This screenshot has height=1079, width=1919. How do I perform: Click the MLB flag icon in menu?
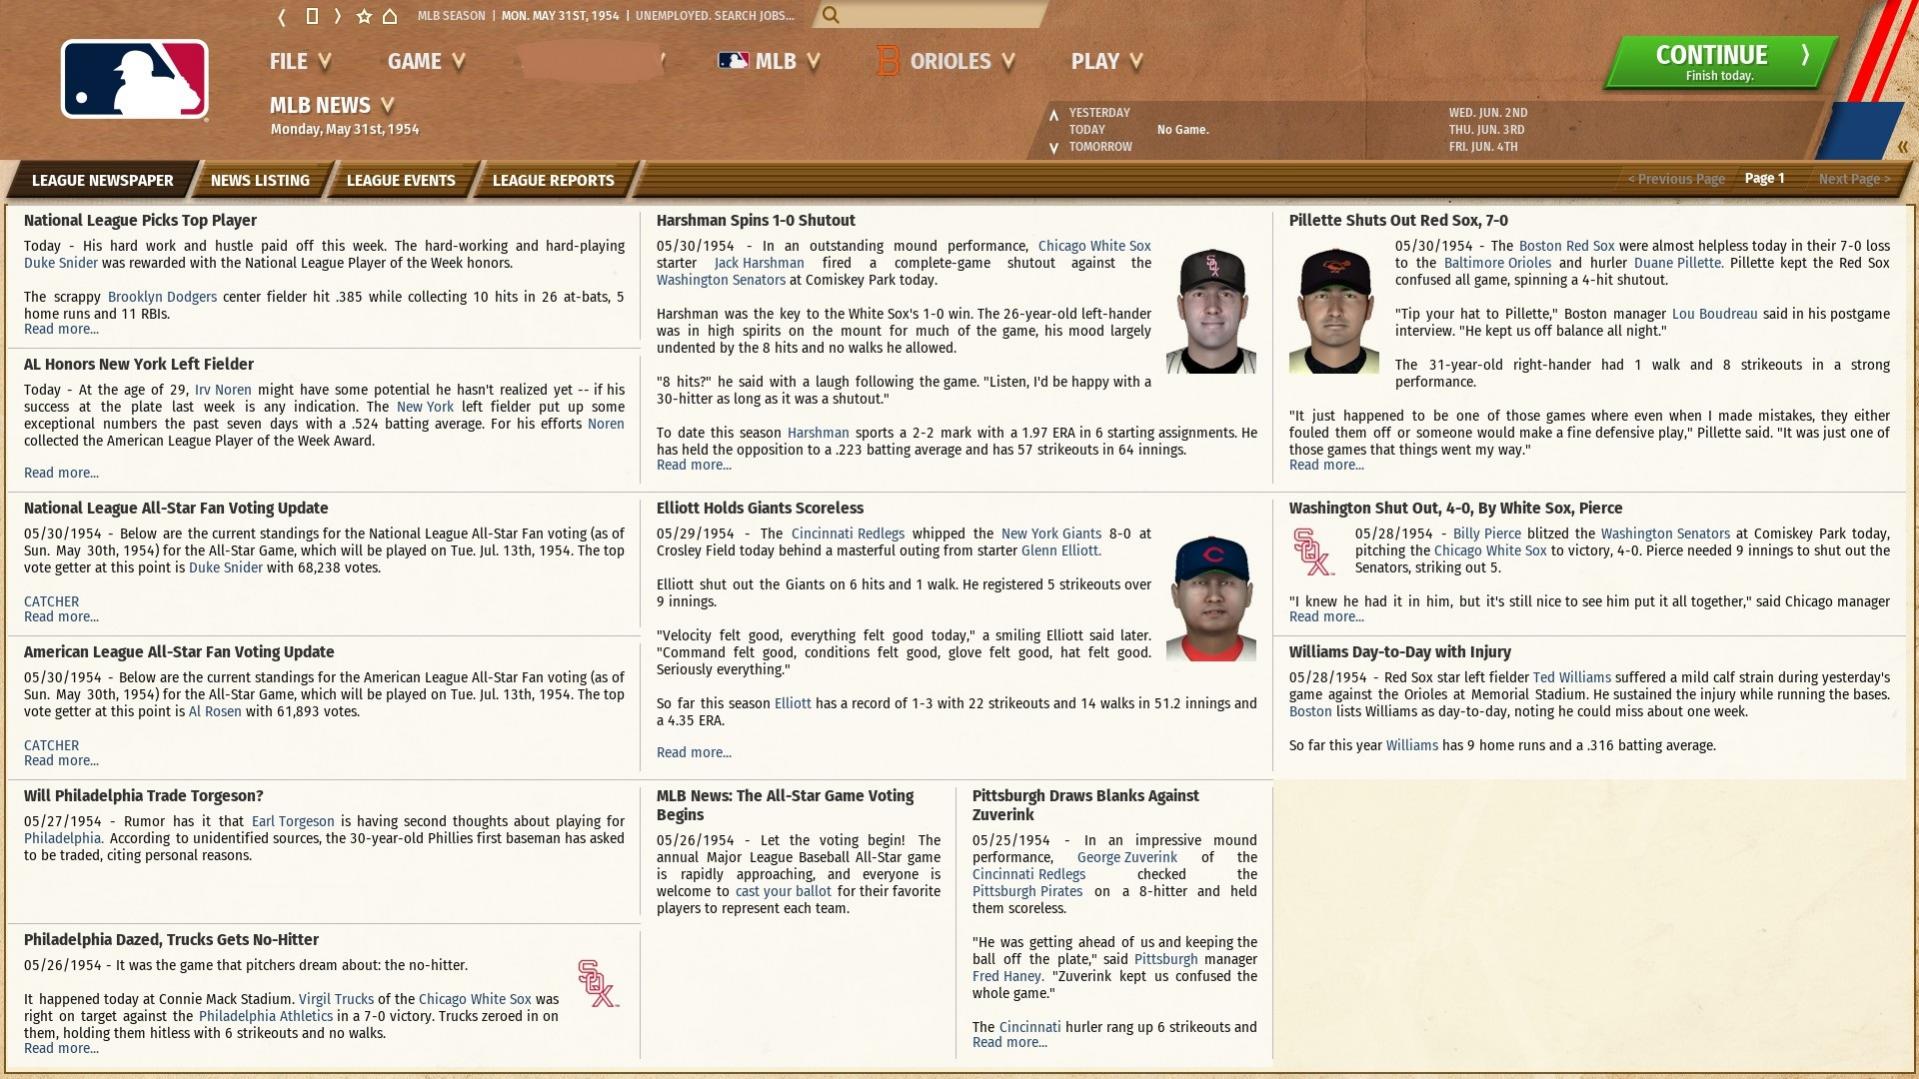coord(733,61)
